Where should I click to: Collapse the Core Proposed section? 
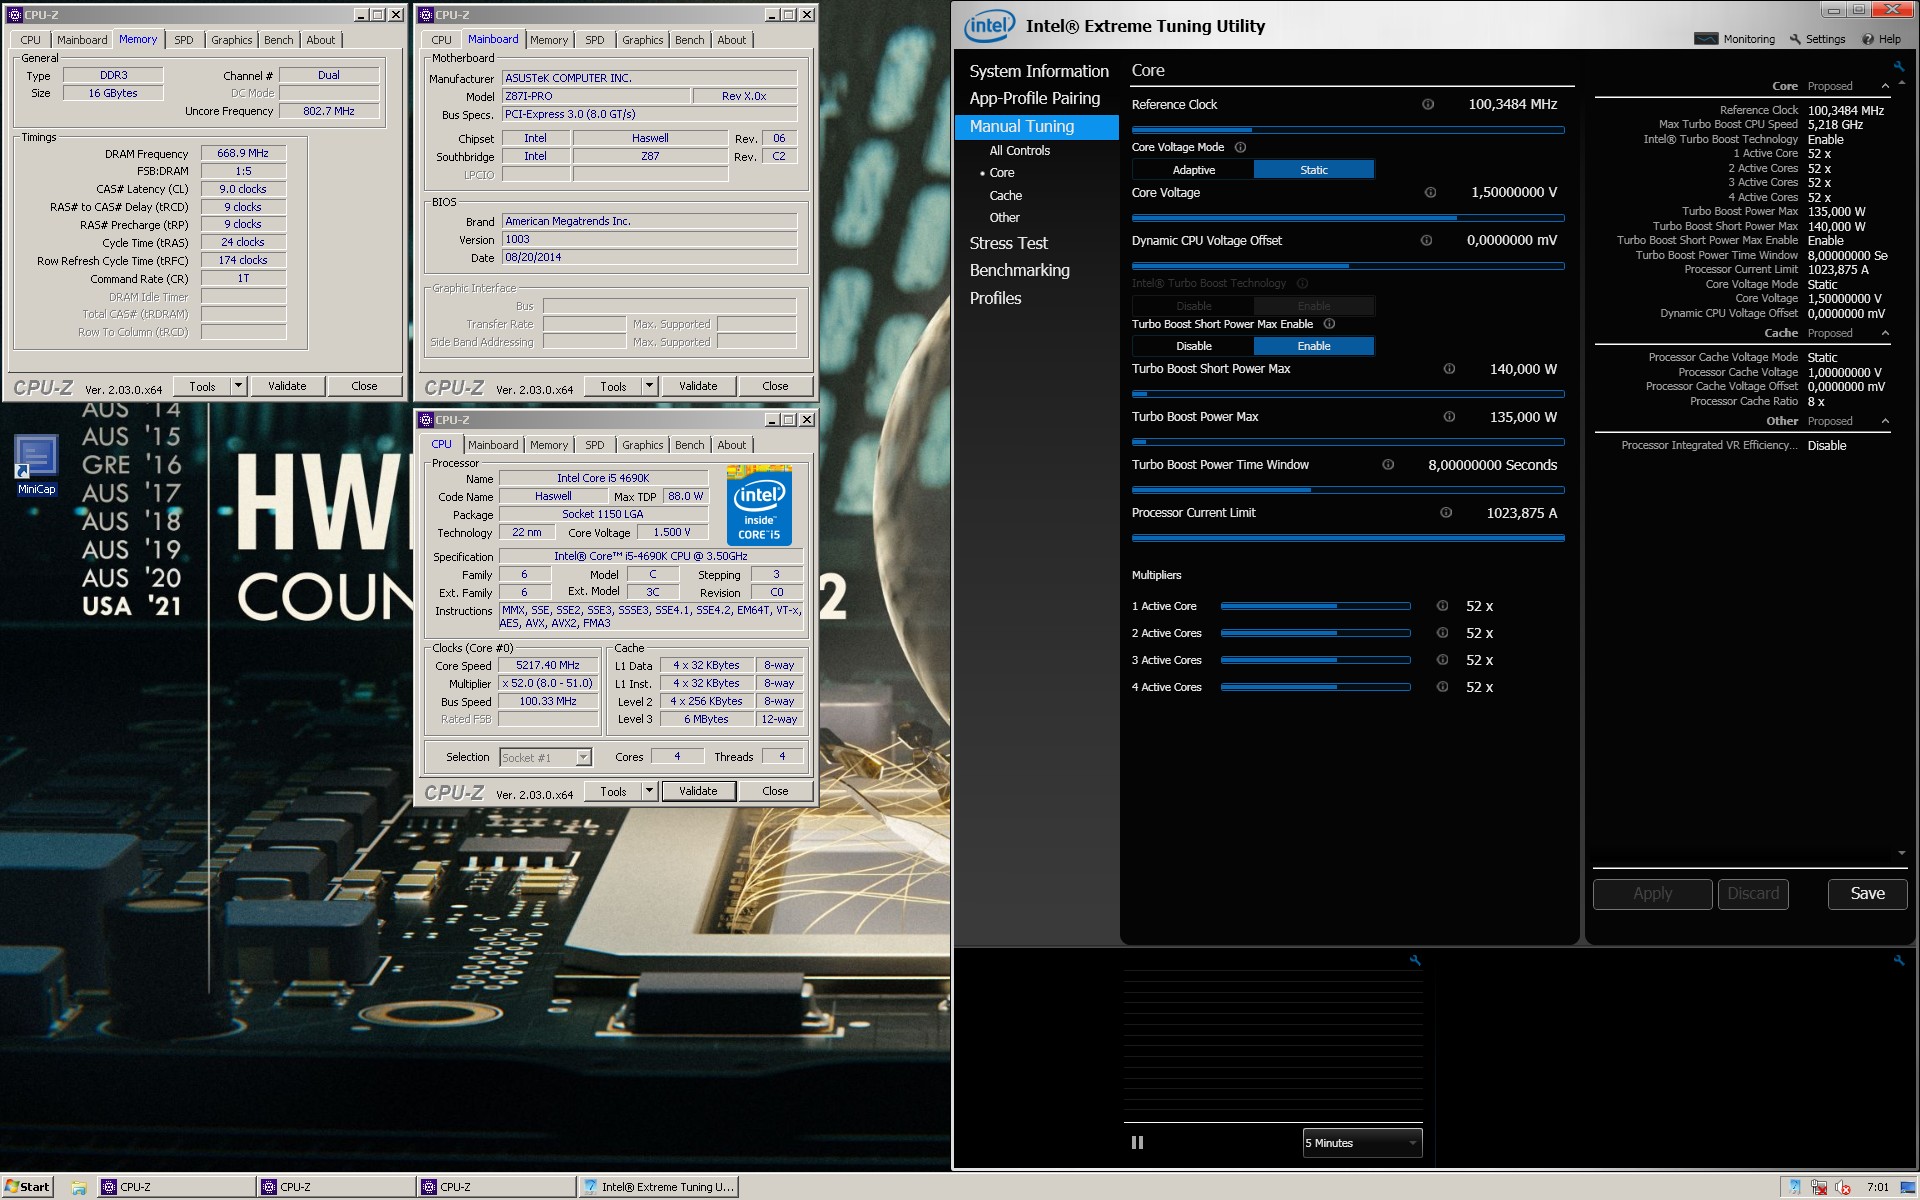click(1885, 86)
